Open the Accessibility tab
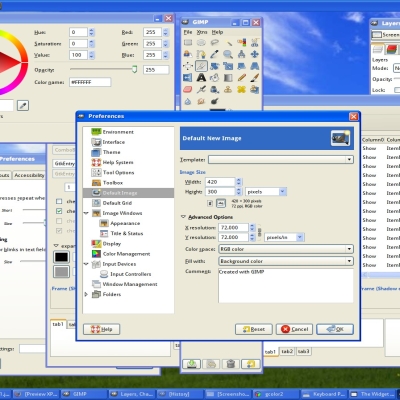The height and width of the screenshot is (400, 400). tap(29, 175)
